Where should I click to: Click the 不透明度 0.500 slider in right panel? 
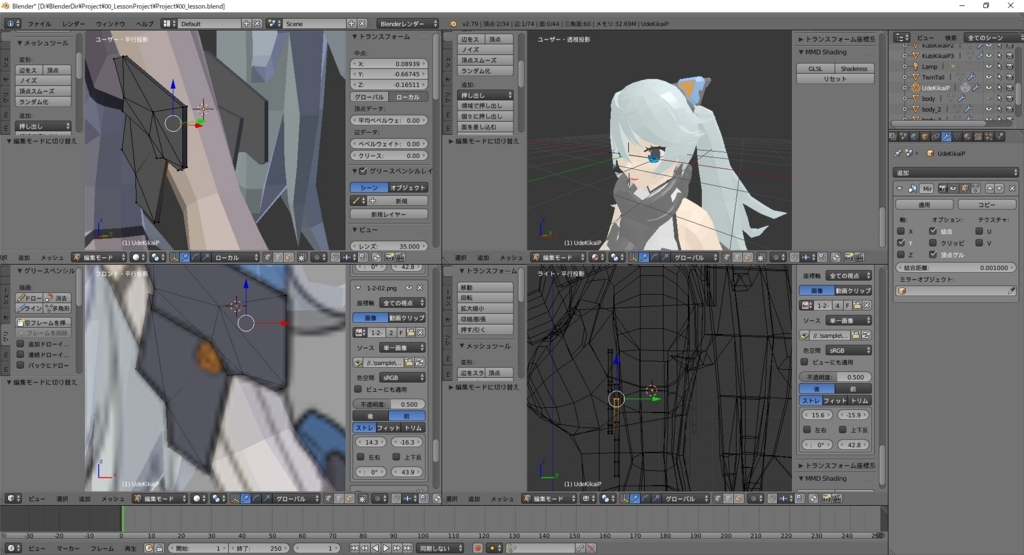tap(835, 377)
